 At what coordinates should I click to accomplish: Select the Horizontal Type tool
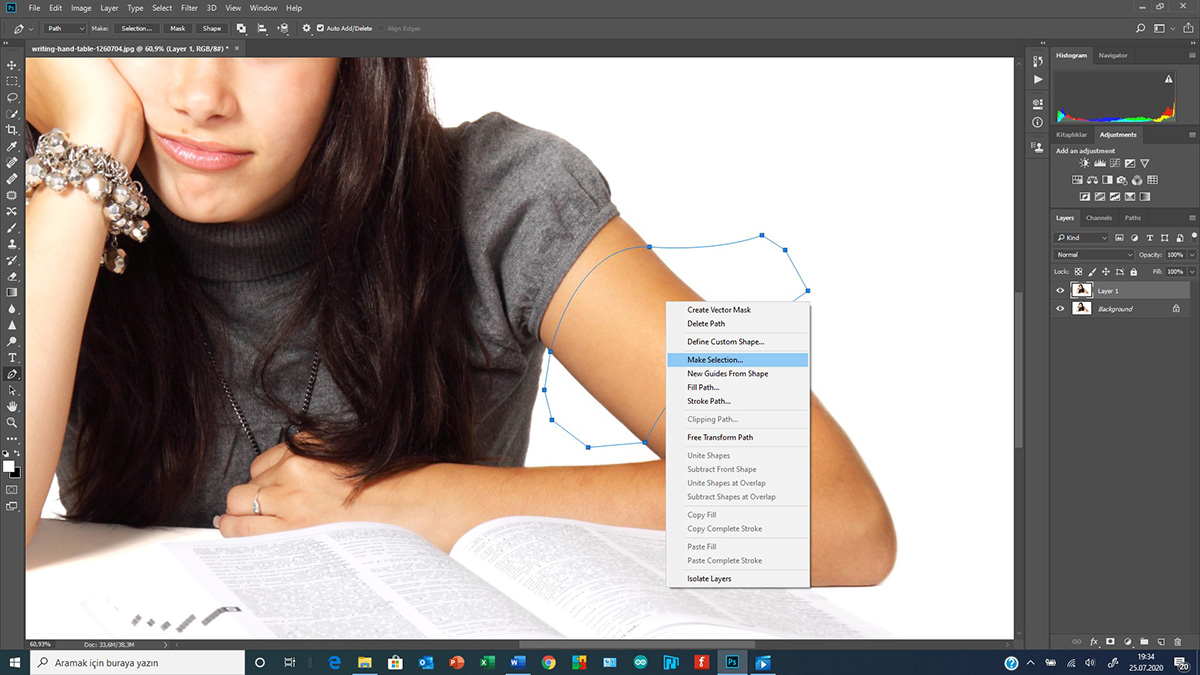tap(12, 357)
